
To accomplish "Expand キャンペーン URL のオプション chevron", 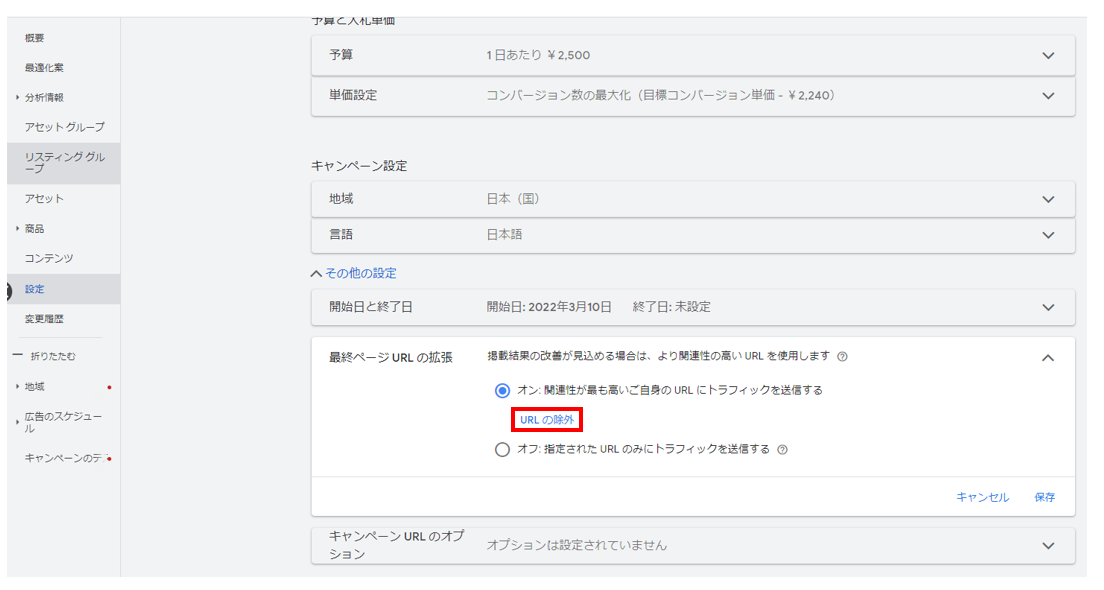I will point(1048,546).
